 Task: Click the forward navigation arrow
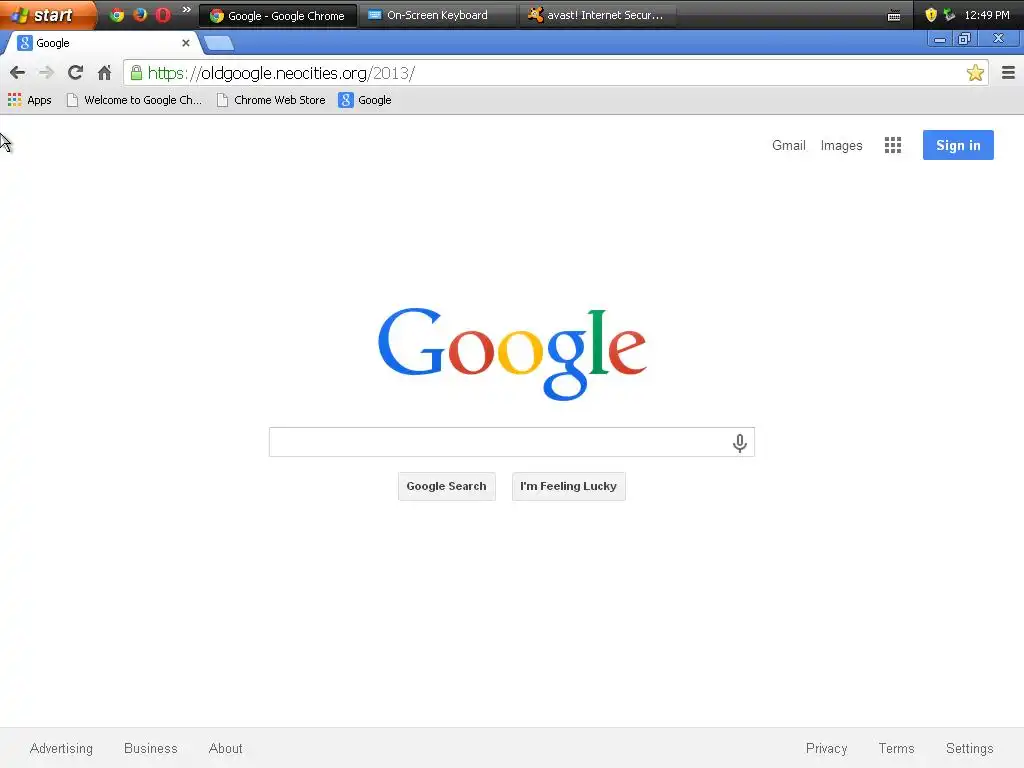tap(46, 72)
